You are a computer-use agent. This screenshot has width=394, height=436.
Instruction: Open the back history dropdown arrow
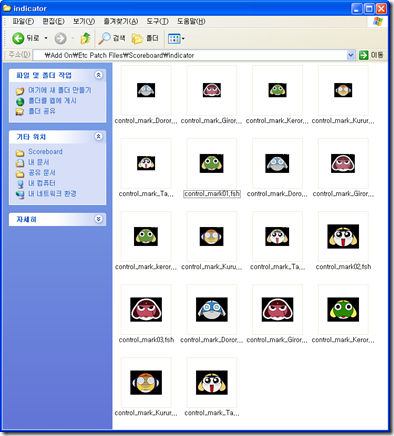[46, 38]
